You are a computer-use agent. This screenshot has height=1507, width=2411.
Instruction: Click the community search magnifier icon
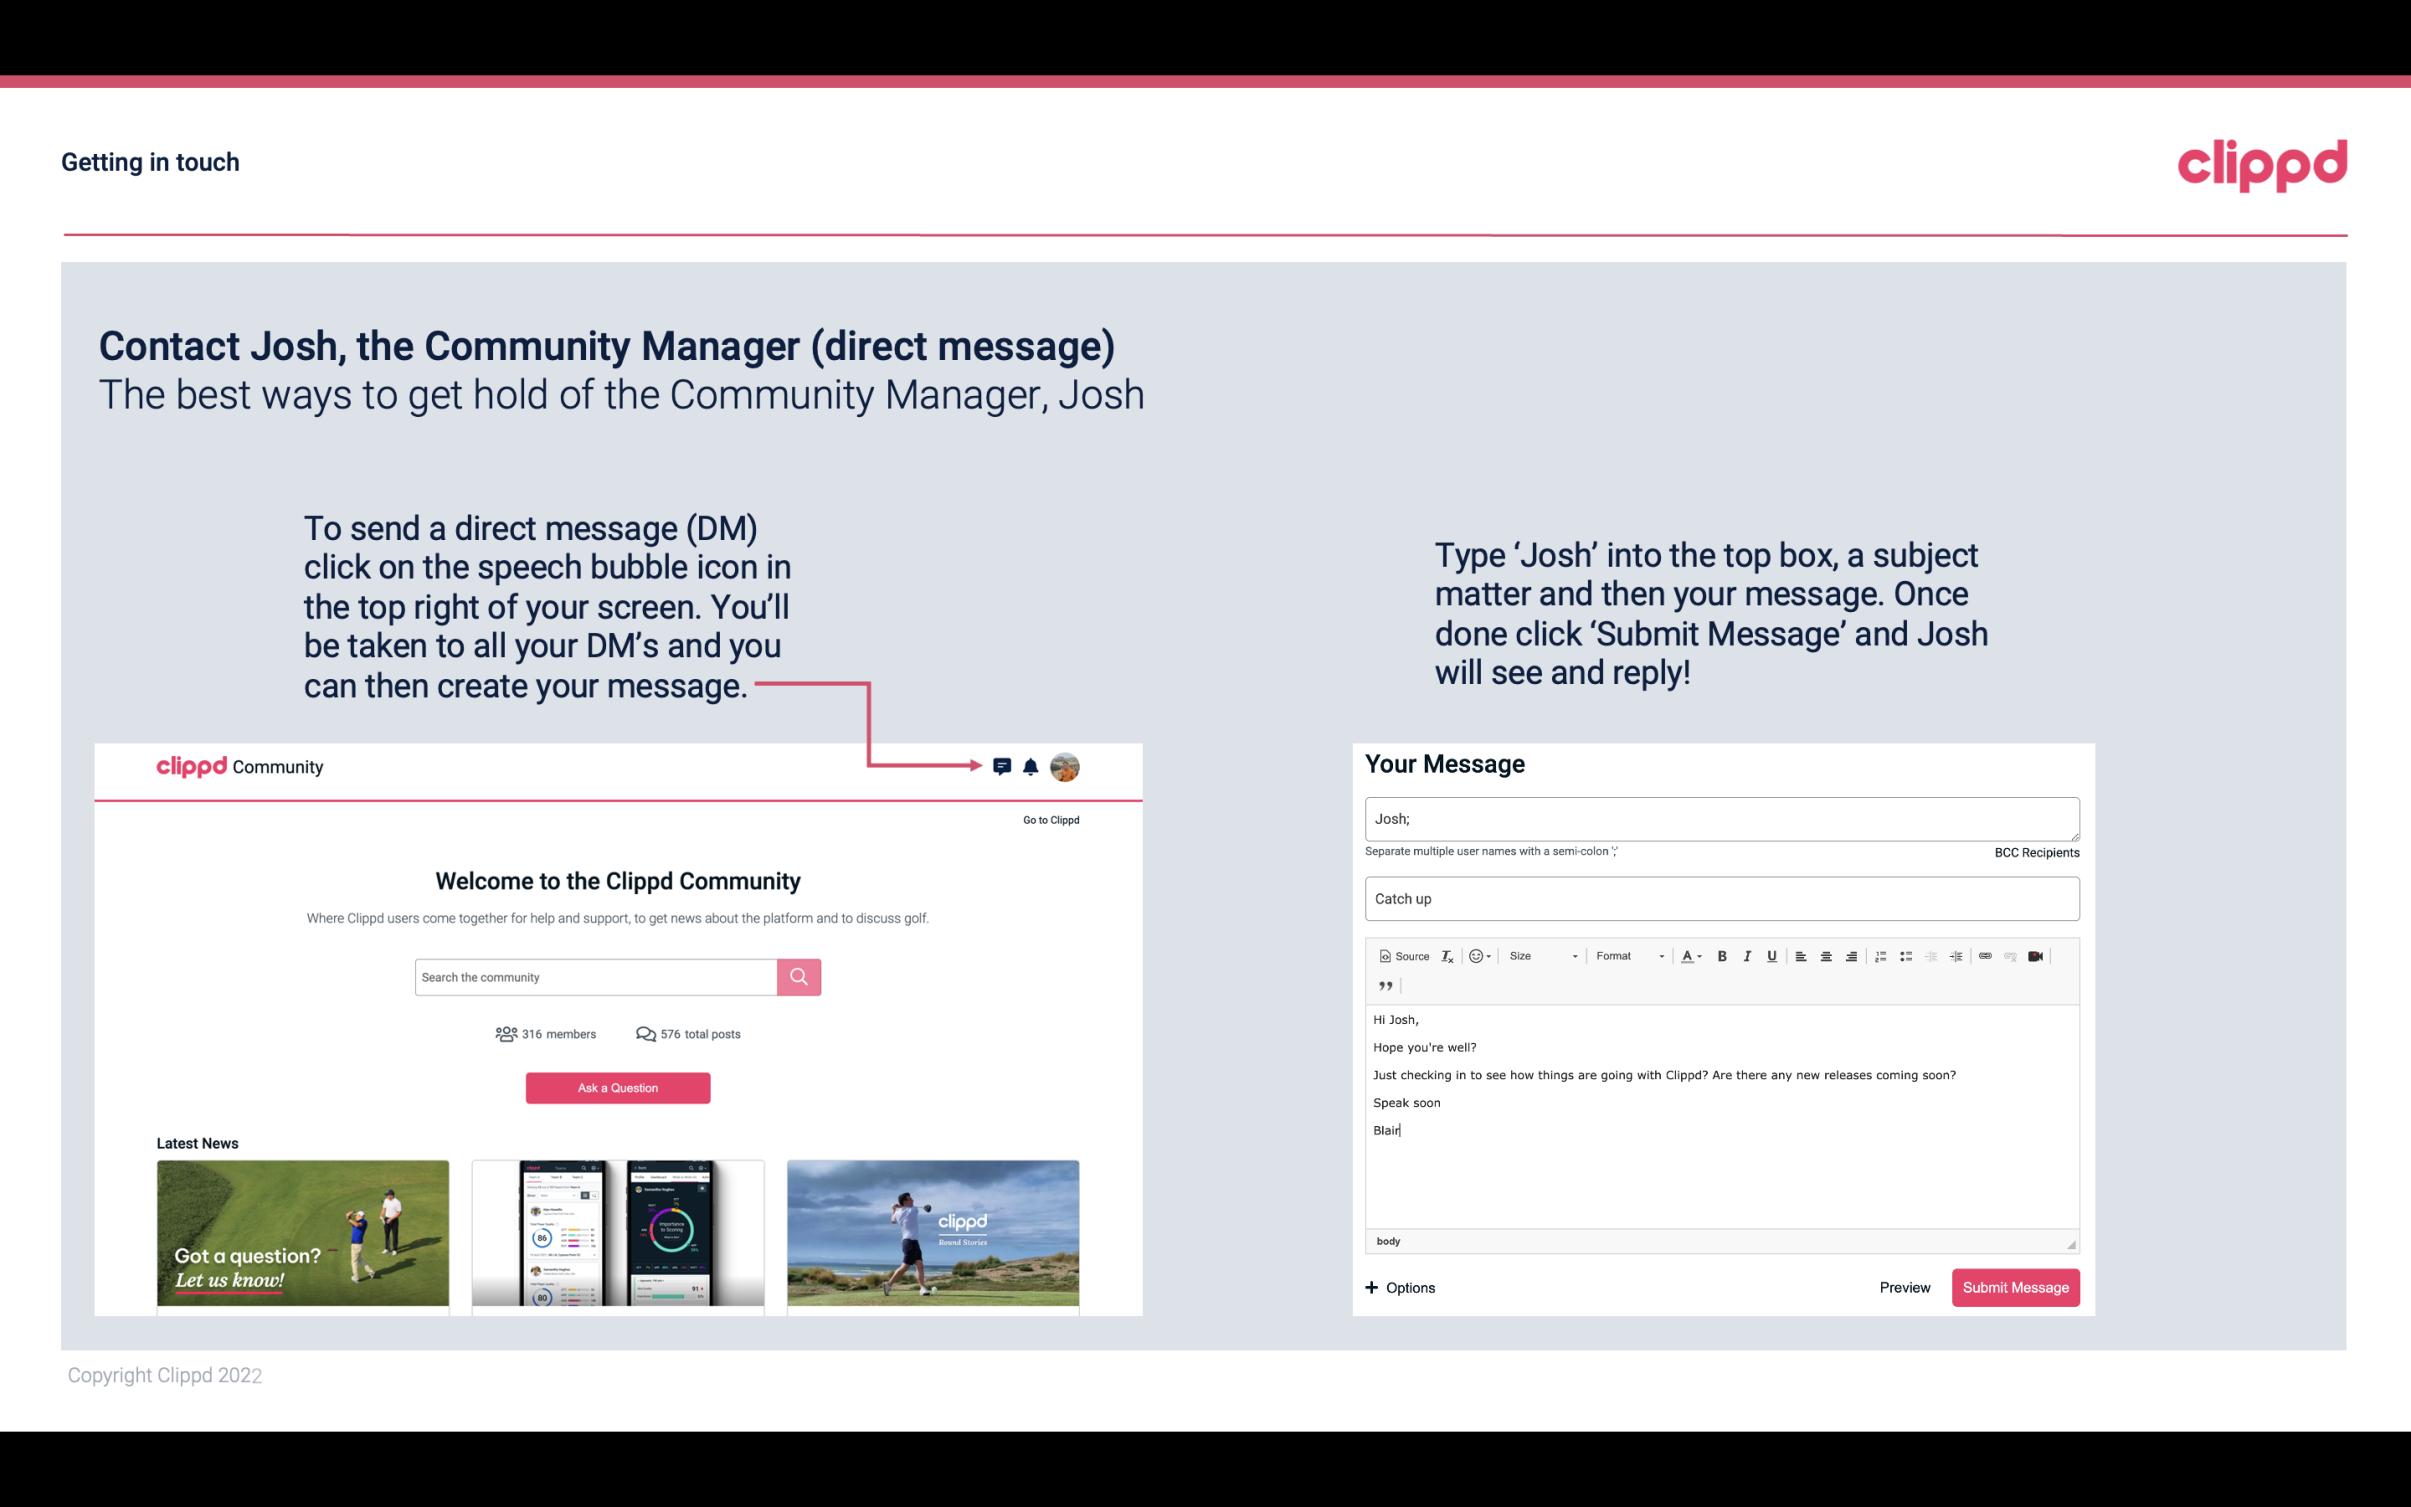(798, 976)
